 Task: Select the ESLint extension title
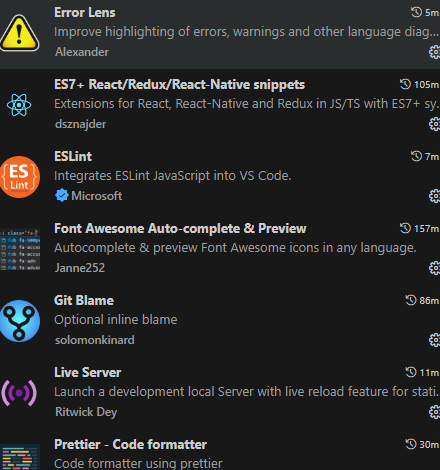click(73, 157)
